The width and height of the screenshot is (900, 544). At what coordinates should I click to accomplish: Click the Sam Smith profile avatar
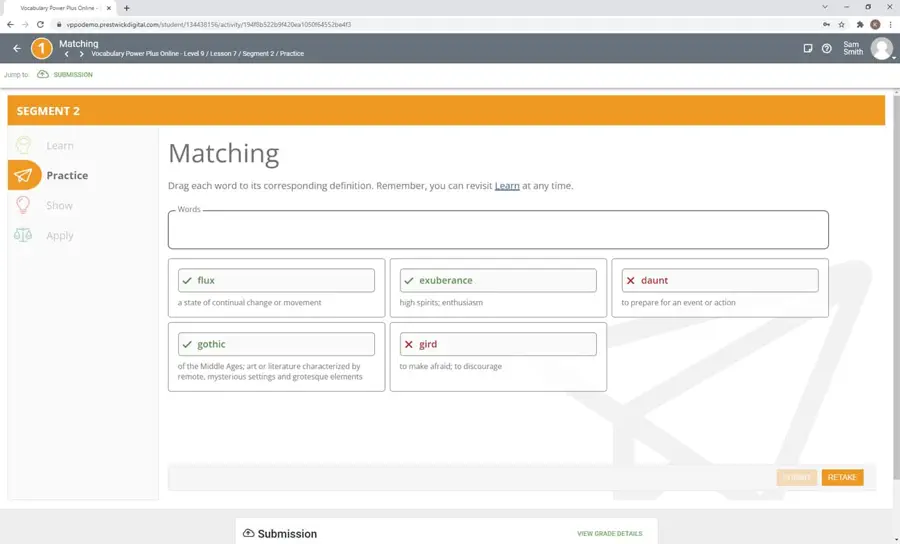[x=881, y=48]
